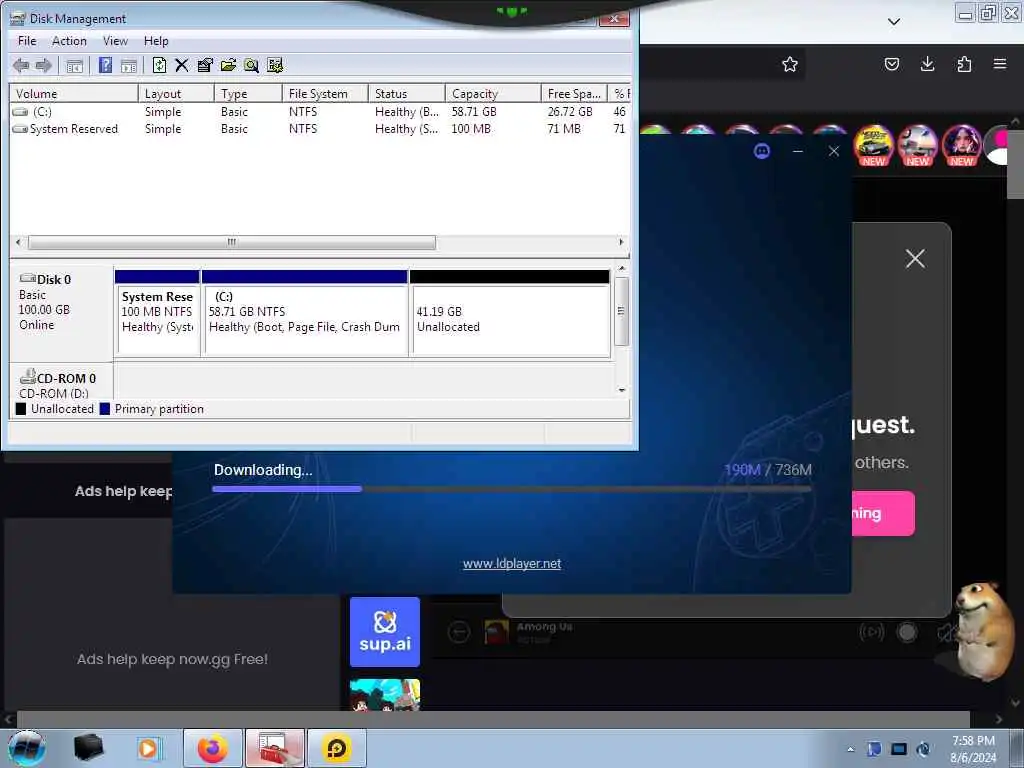
Task: Click the LDPlayer yellow taskbar icon
Action: [x=337, y=748]
